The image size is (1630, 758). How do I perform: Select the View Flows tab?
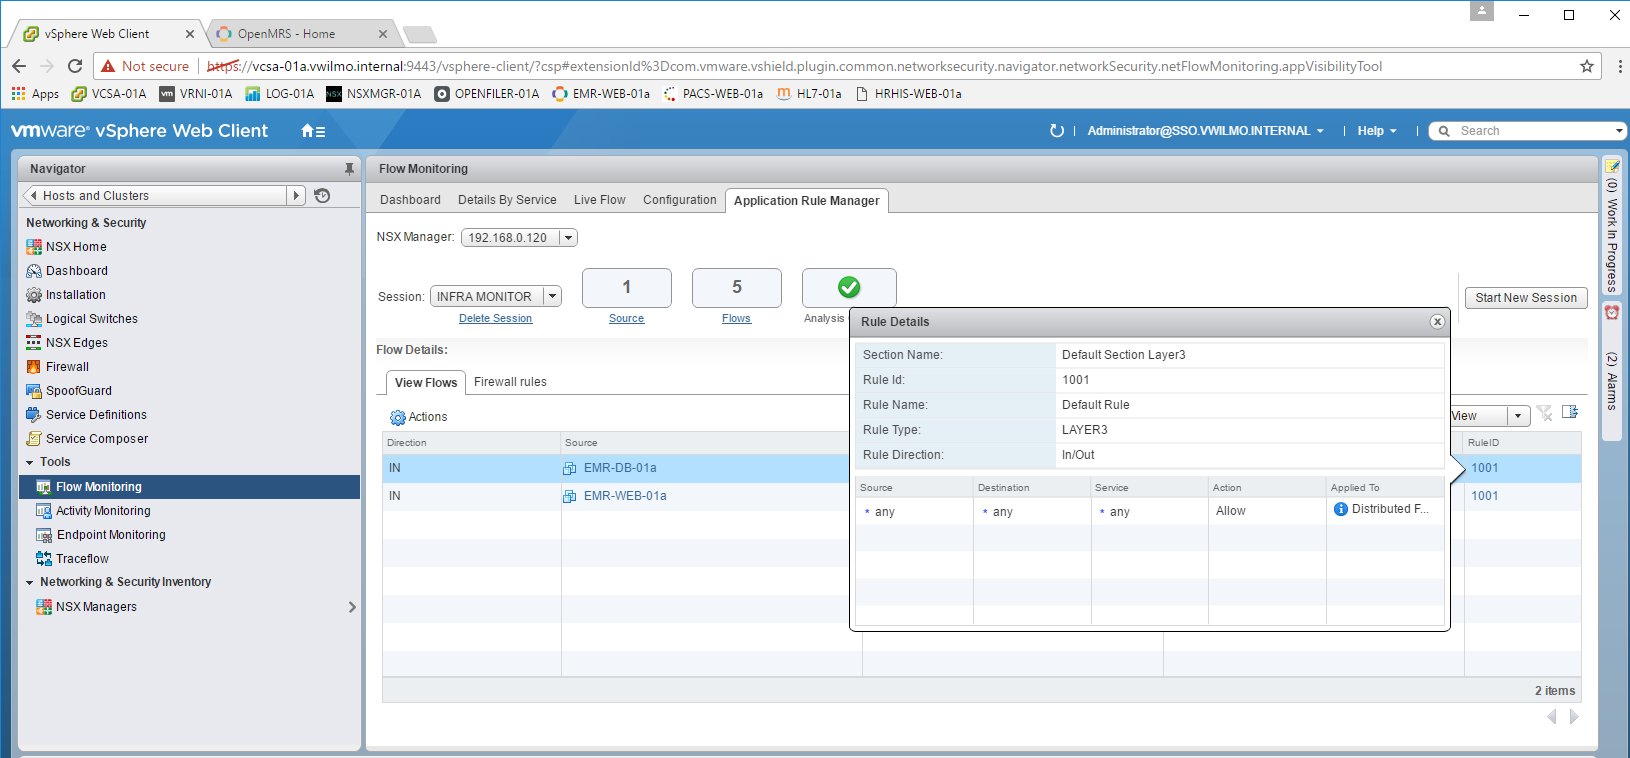pyautogui.click(x=426, y=383)
